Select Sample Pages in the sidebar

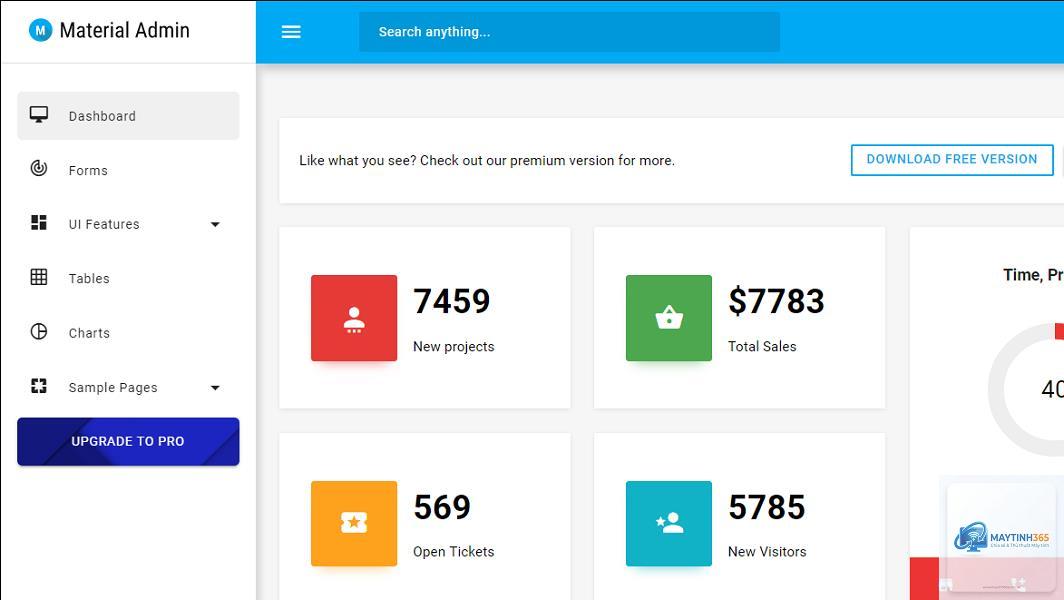(x=128, y=388)
